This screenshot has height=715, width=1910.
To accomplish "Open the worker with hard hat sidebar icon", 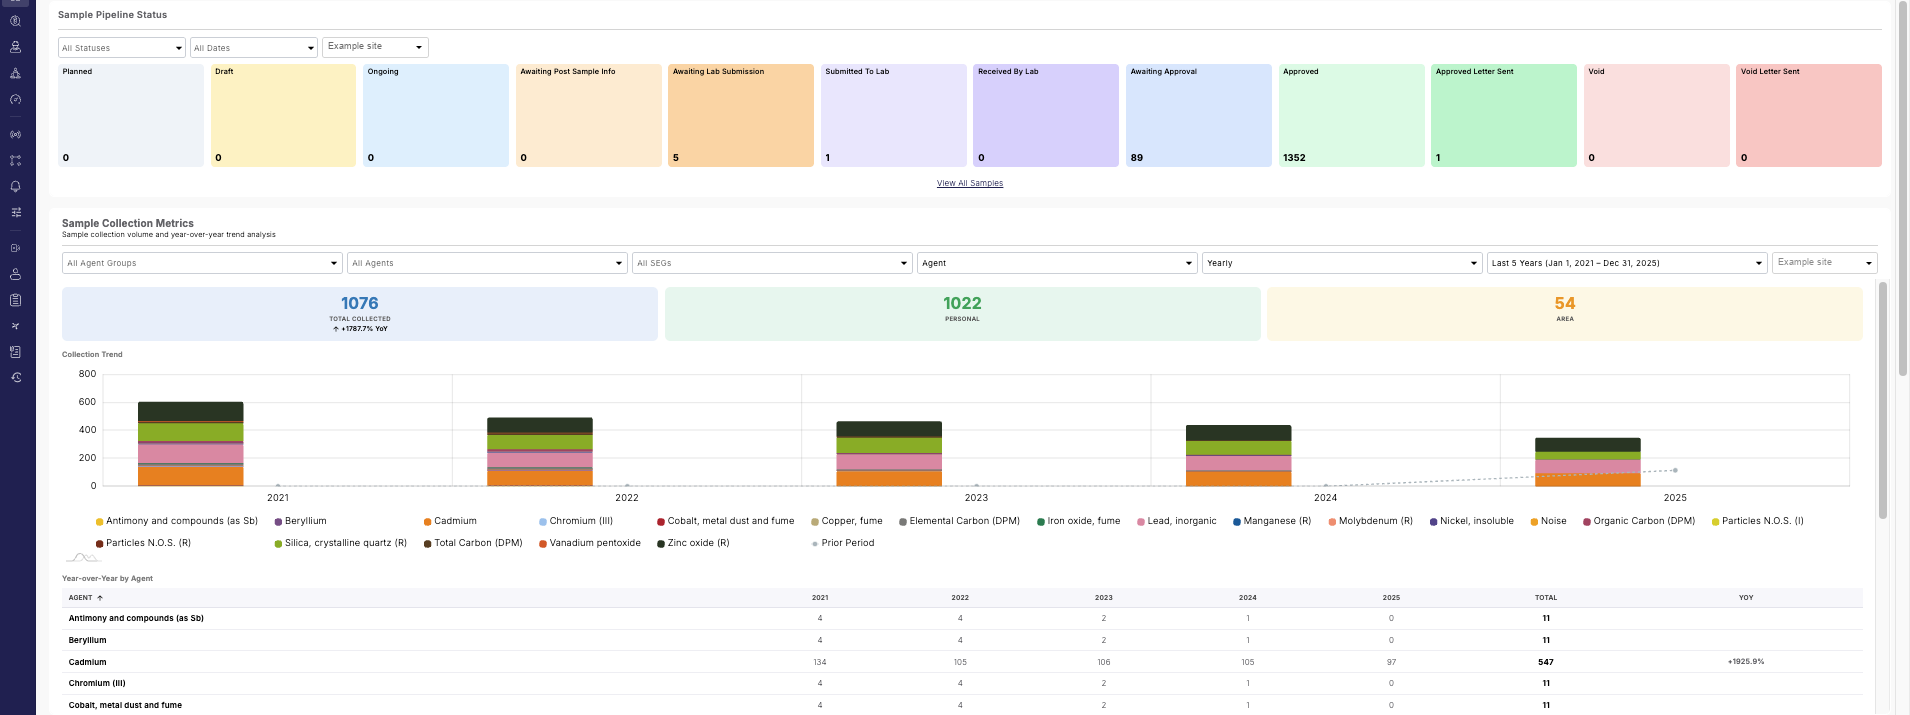I will tap(15, 47).
